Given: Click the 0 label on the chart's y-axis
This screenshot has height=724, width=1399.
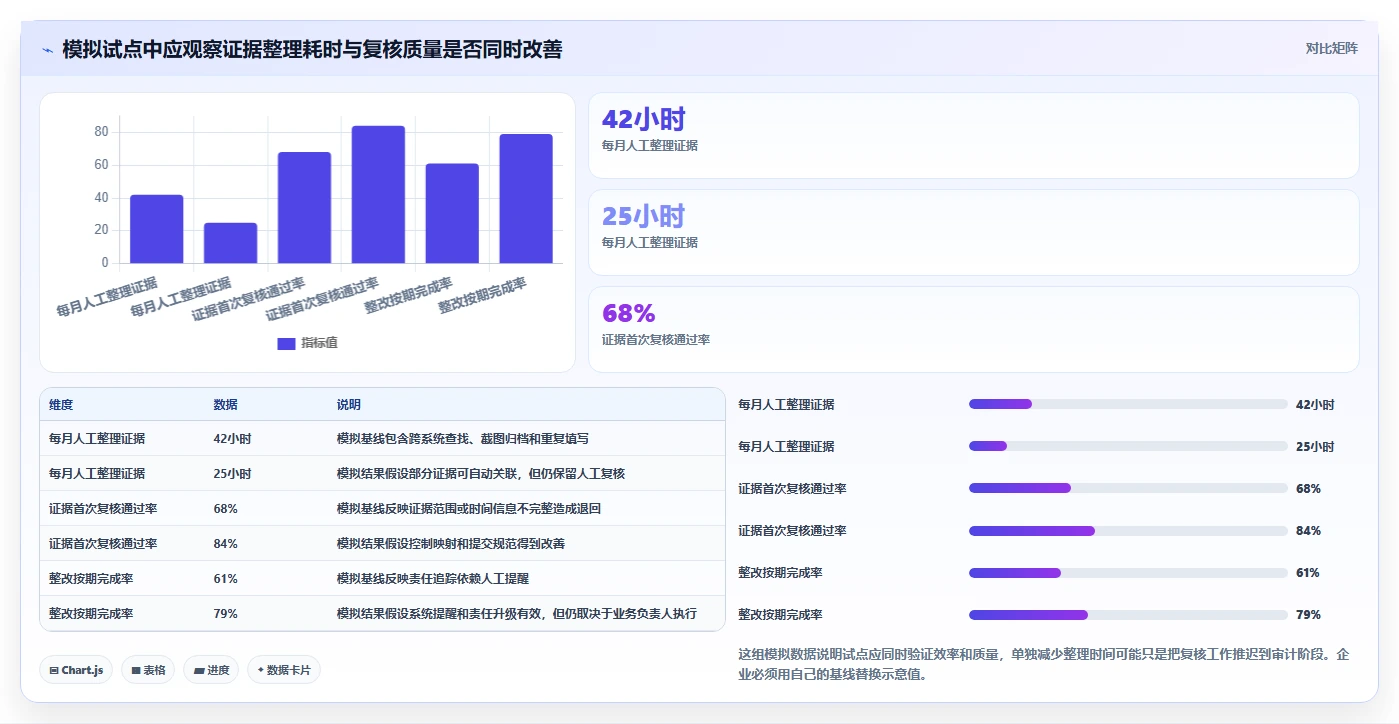Looking at the screenshot, I should click(105, 263).
